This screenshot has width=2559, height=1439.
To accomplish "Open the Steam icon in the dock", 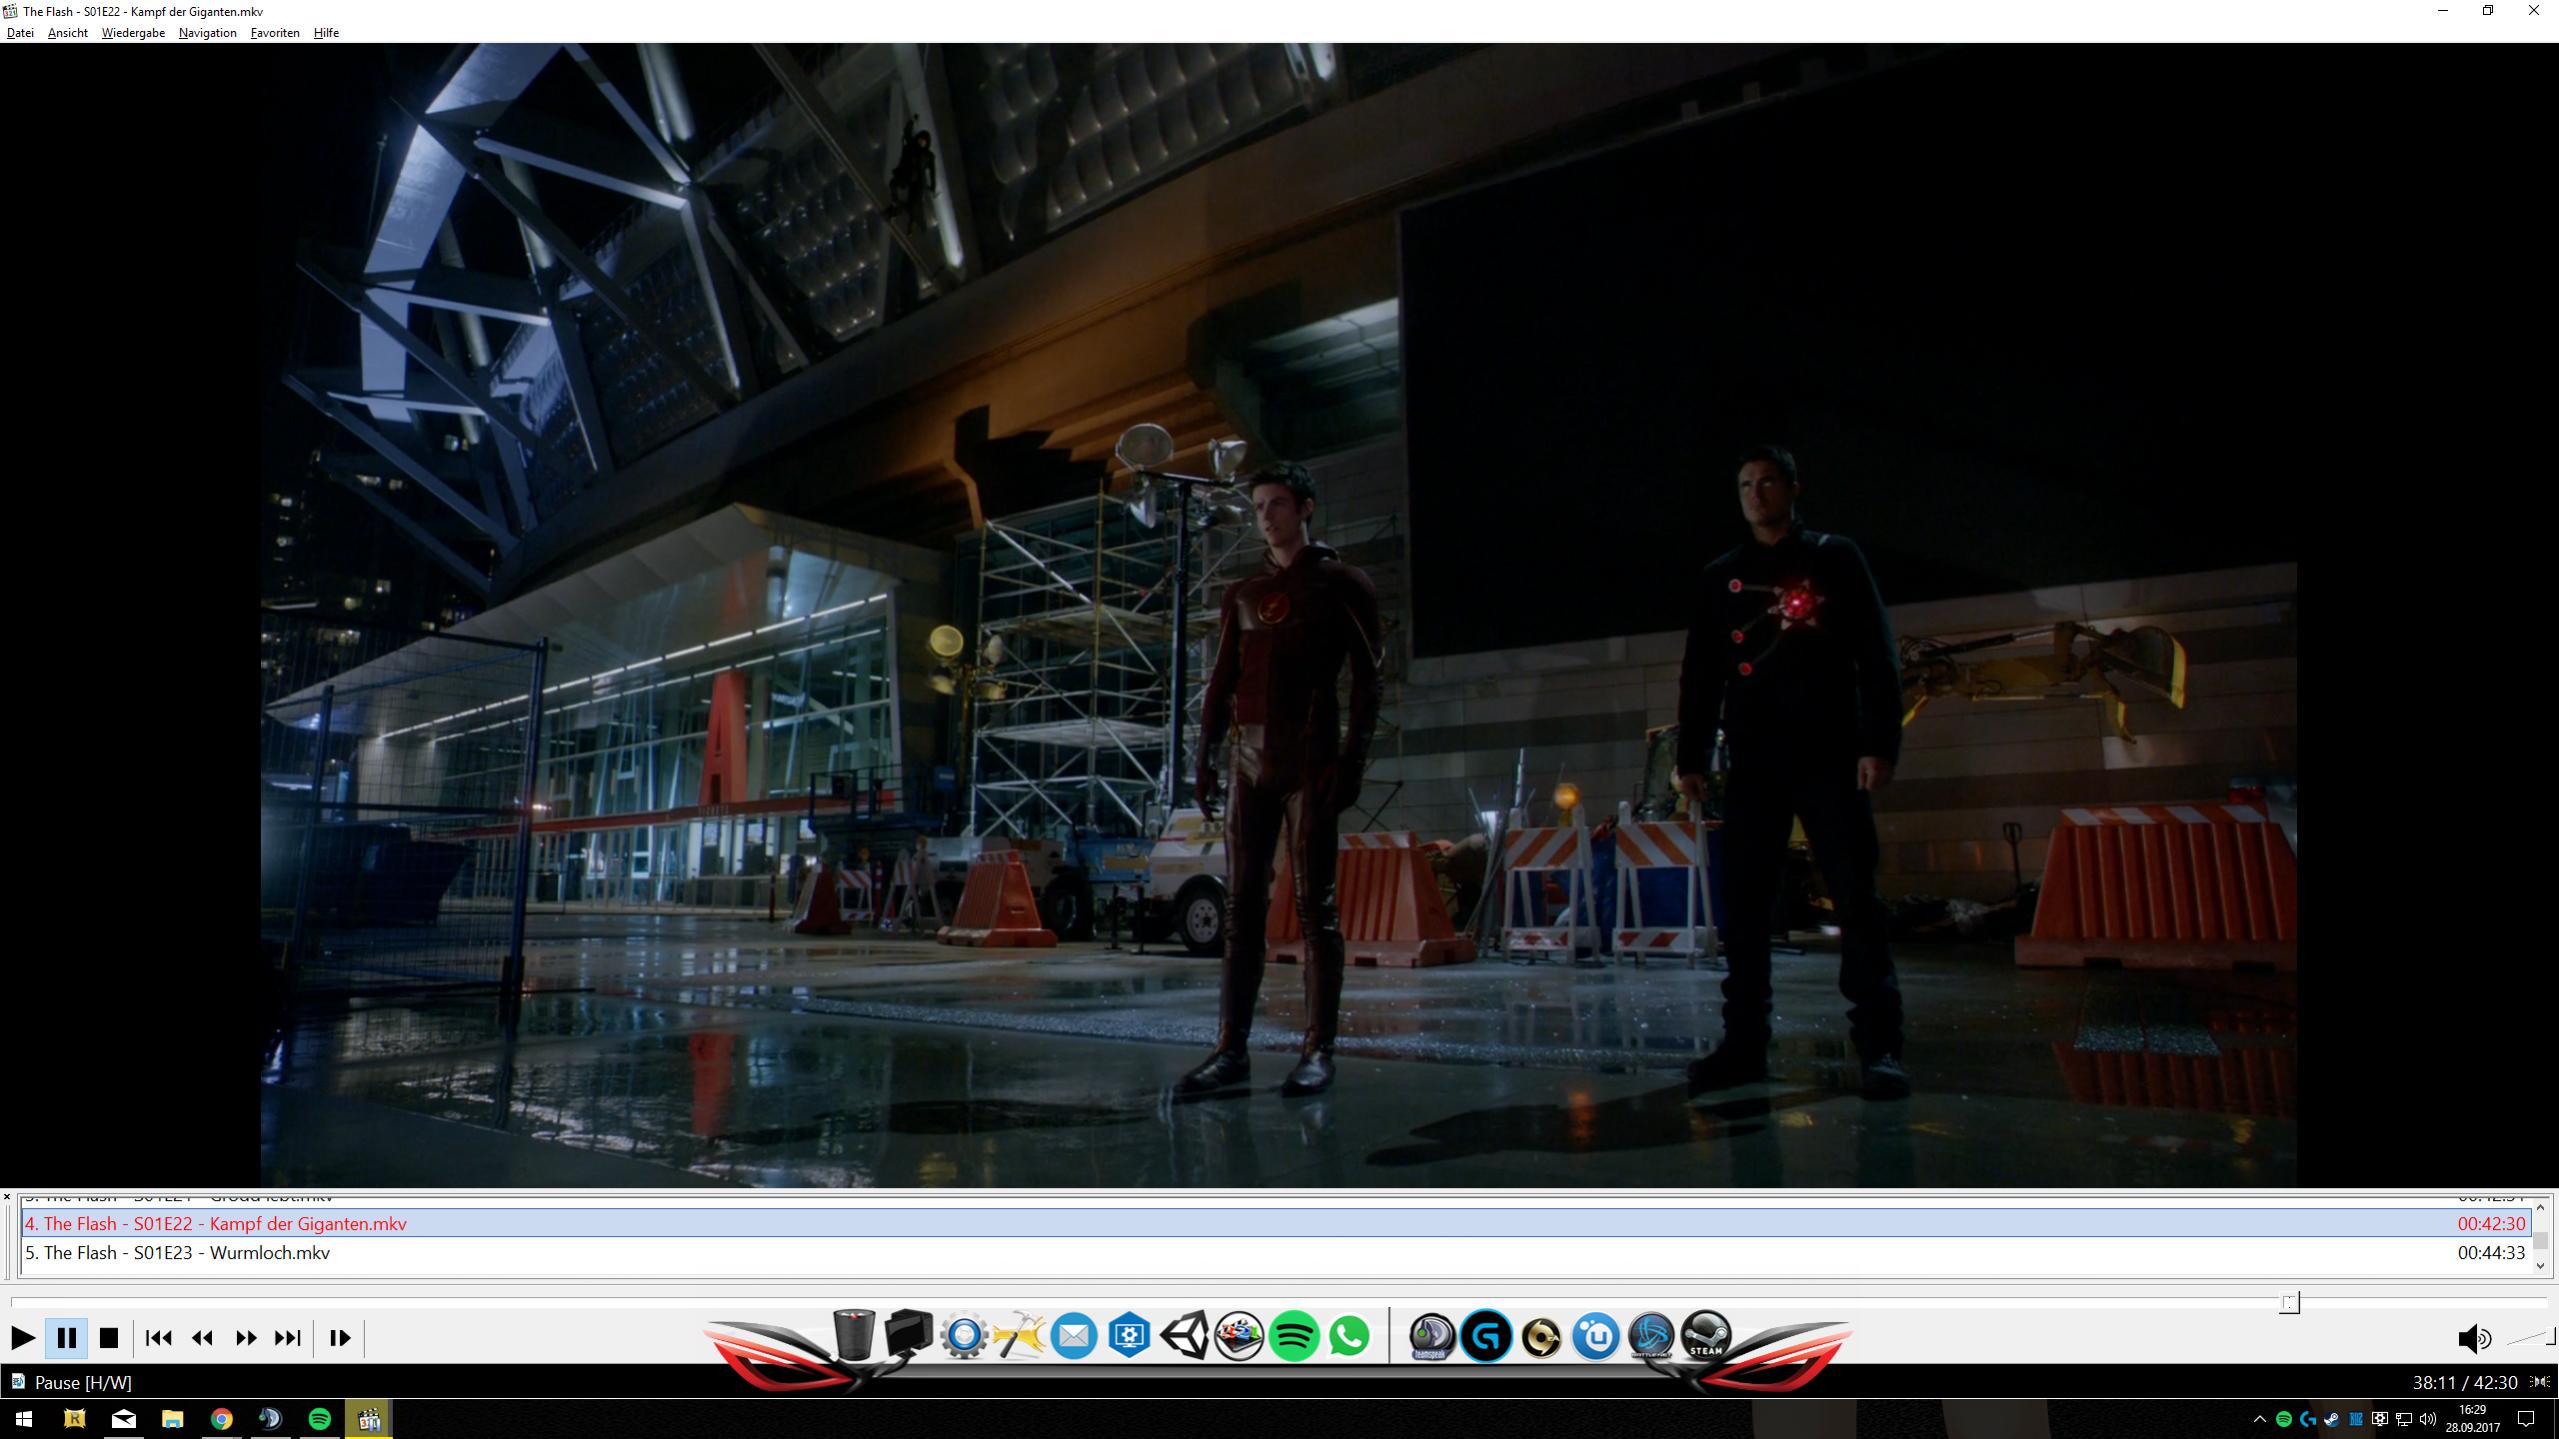I will (1706, 1337).
